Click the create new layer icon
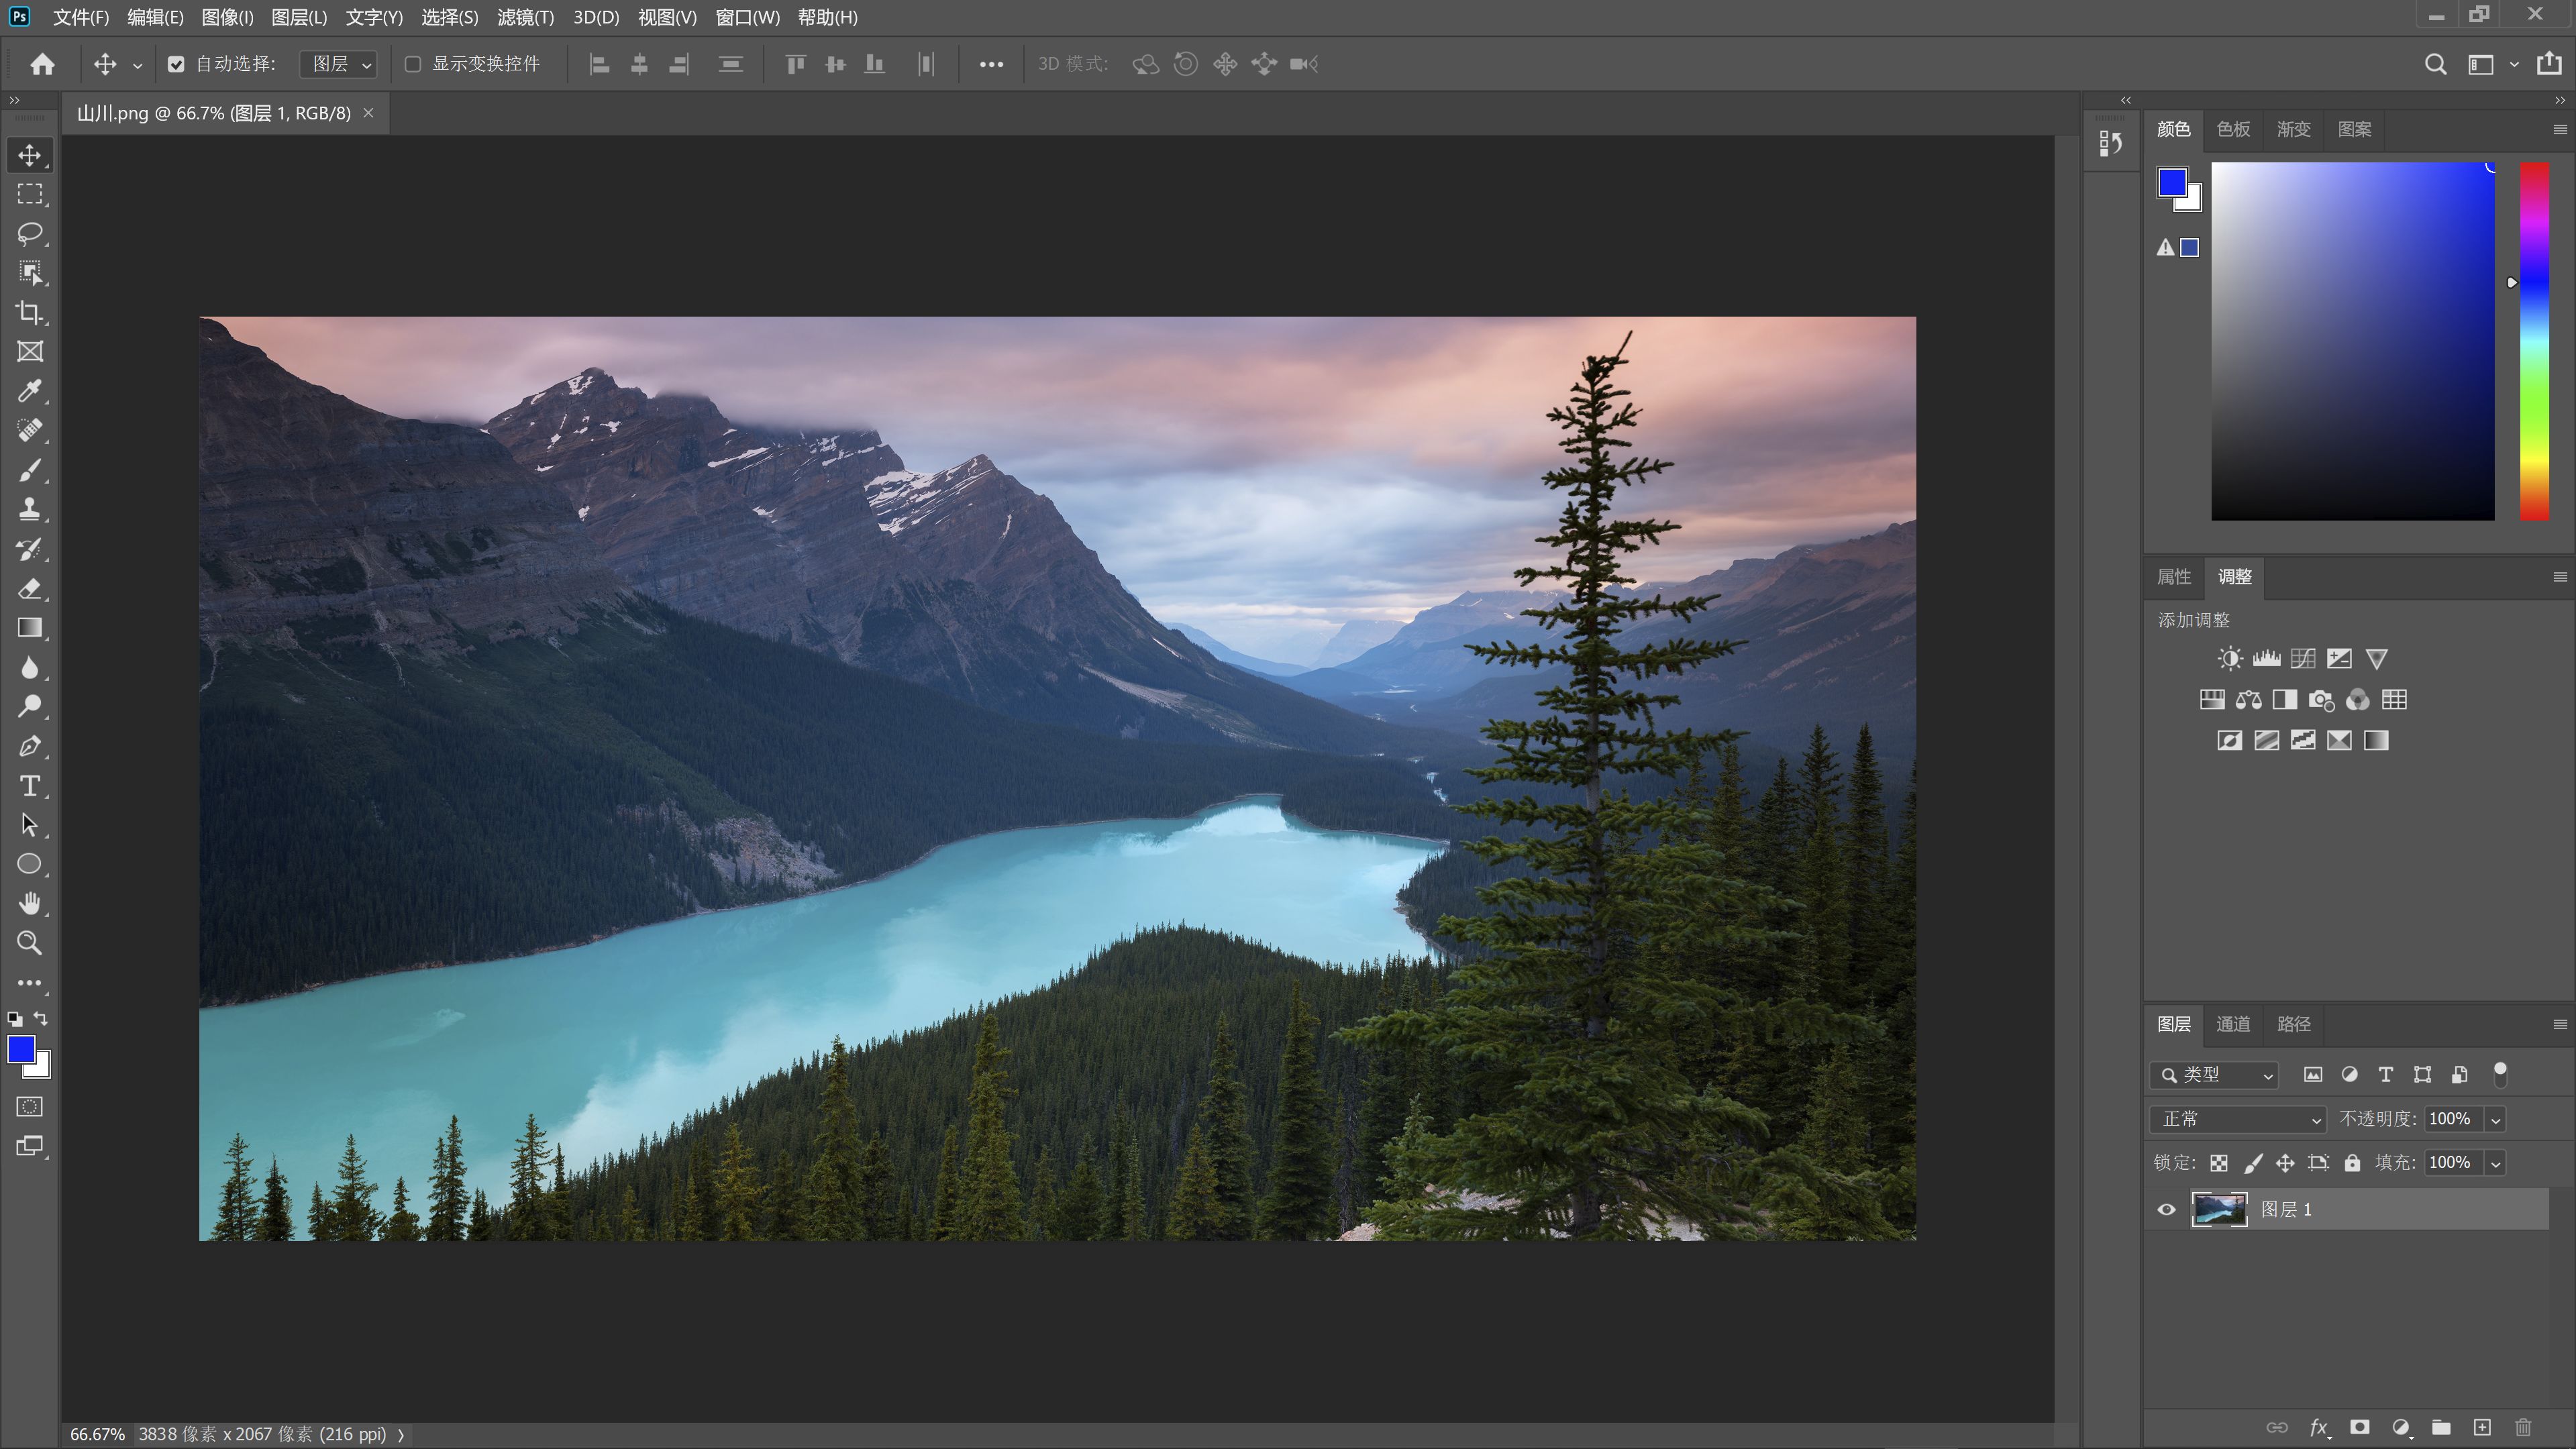The width and height of the screenshot is (2576, 1449). (2482, 1427)
